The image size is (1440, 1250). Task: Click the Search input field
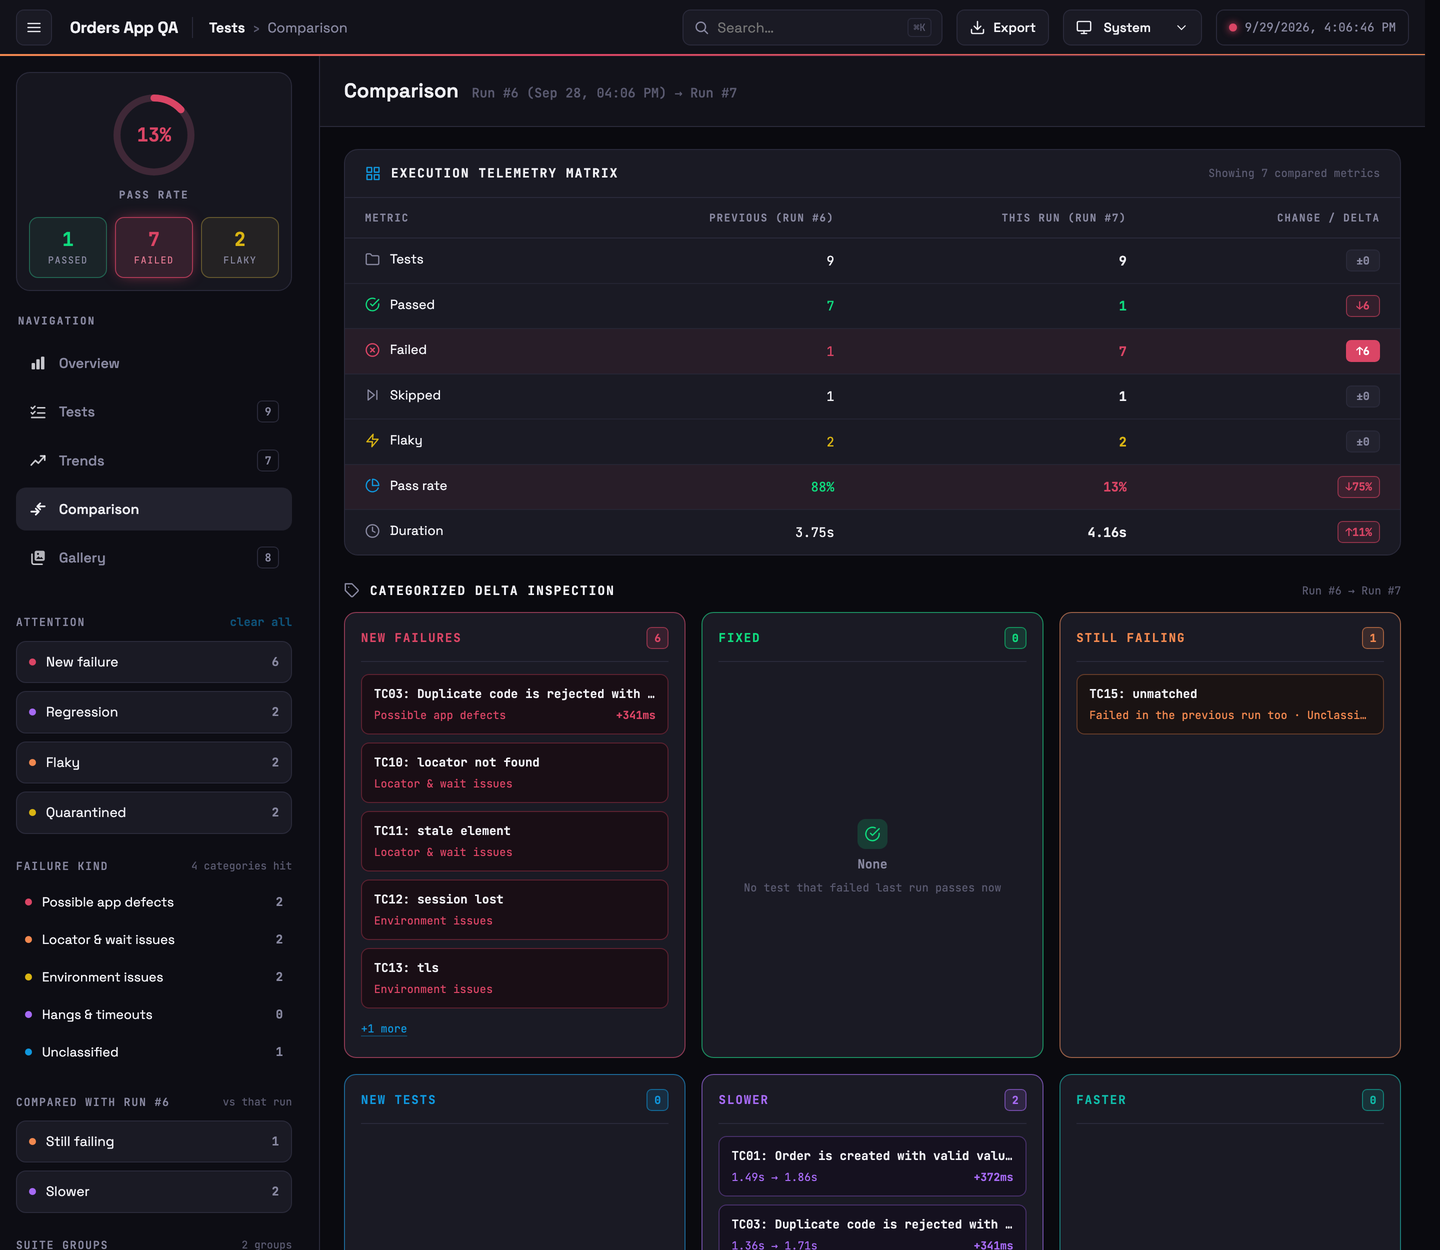coord(812,28)
